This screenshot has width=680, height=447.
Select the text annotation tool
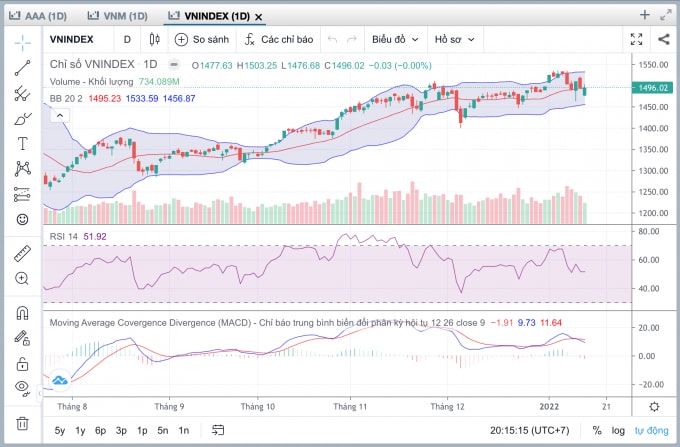click(23, 144)
